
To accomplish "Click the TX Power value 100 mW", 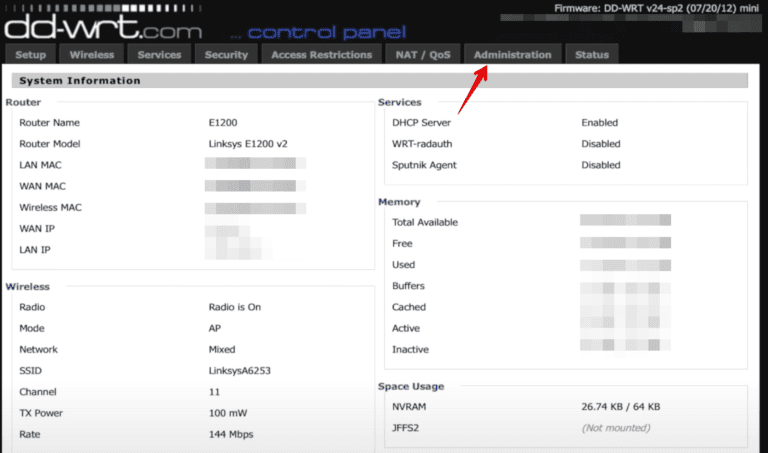I will 228,413.
